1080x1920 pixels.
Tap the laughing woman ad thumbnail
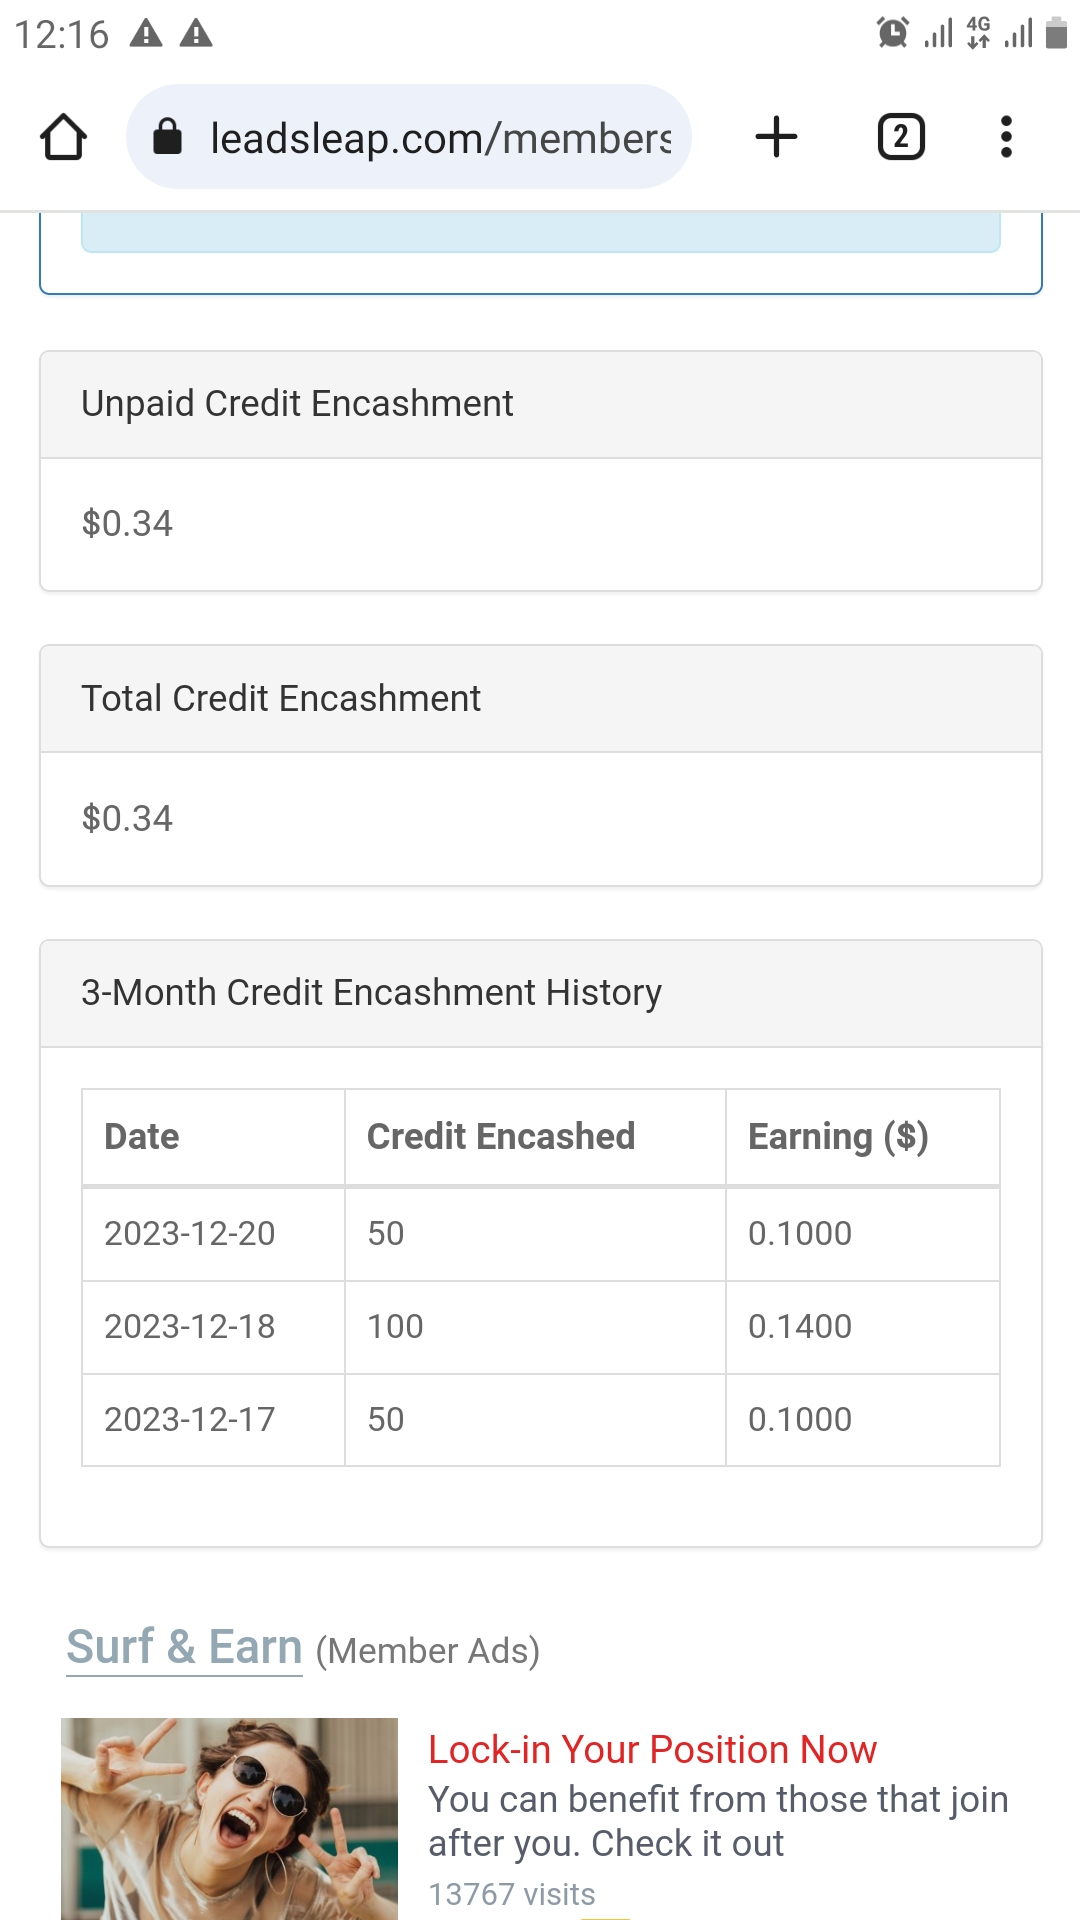coord(229,1818)
